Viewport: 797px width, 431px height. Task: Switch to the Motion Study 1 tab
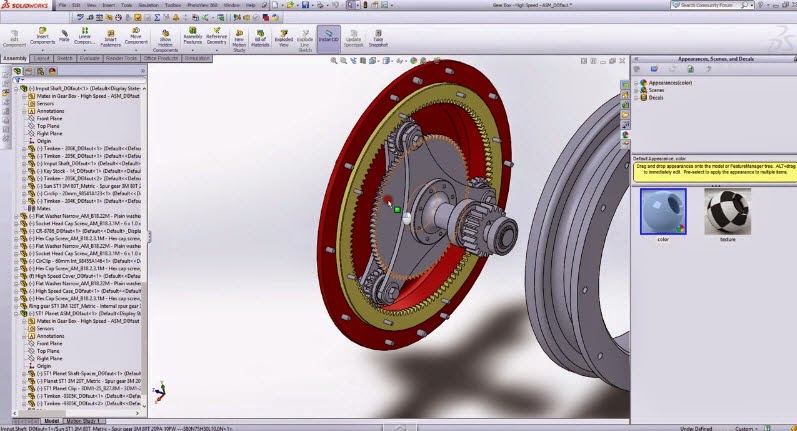coord(83,421)
